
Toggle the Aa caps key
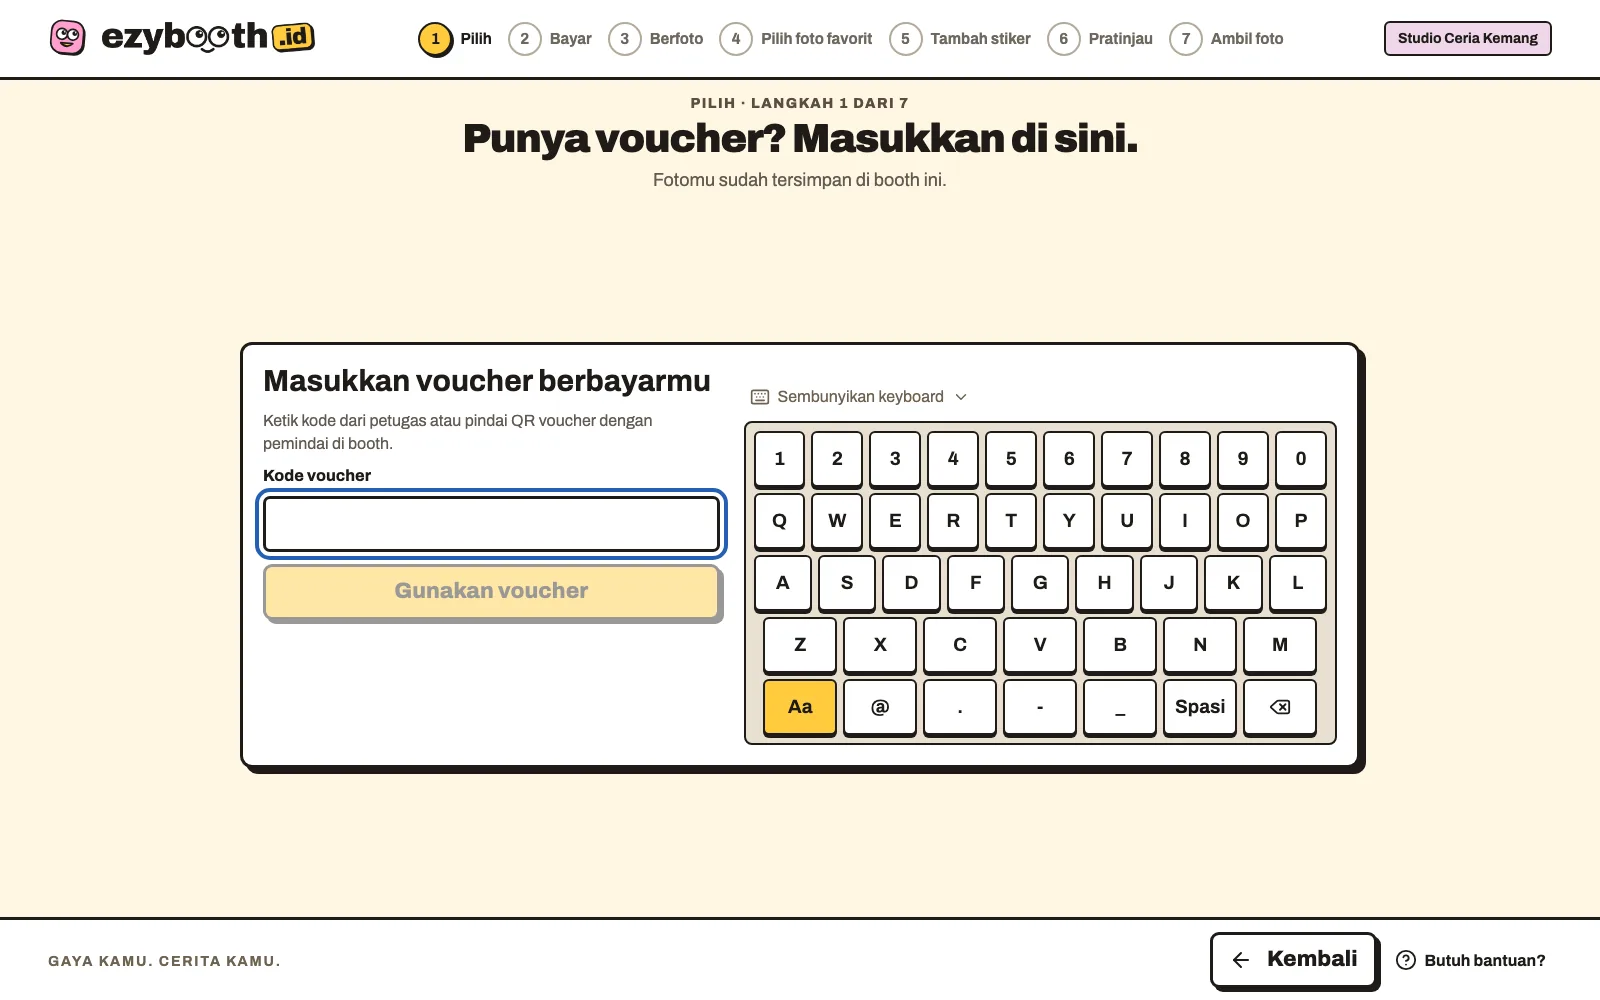point(800,707)
